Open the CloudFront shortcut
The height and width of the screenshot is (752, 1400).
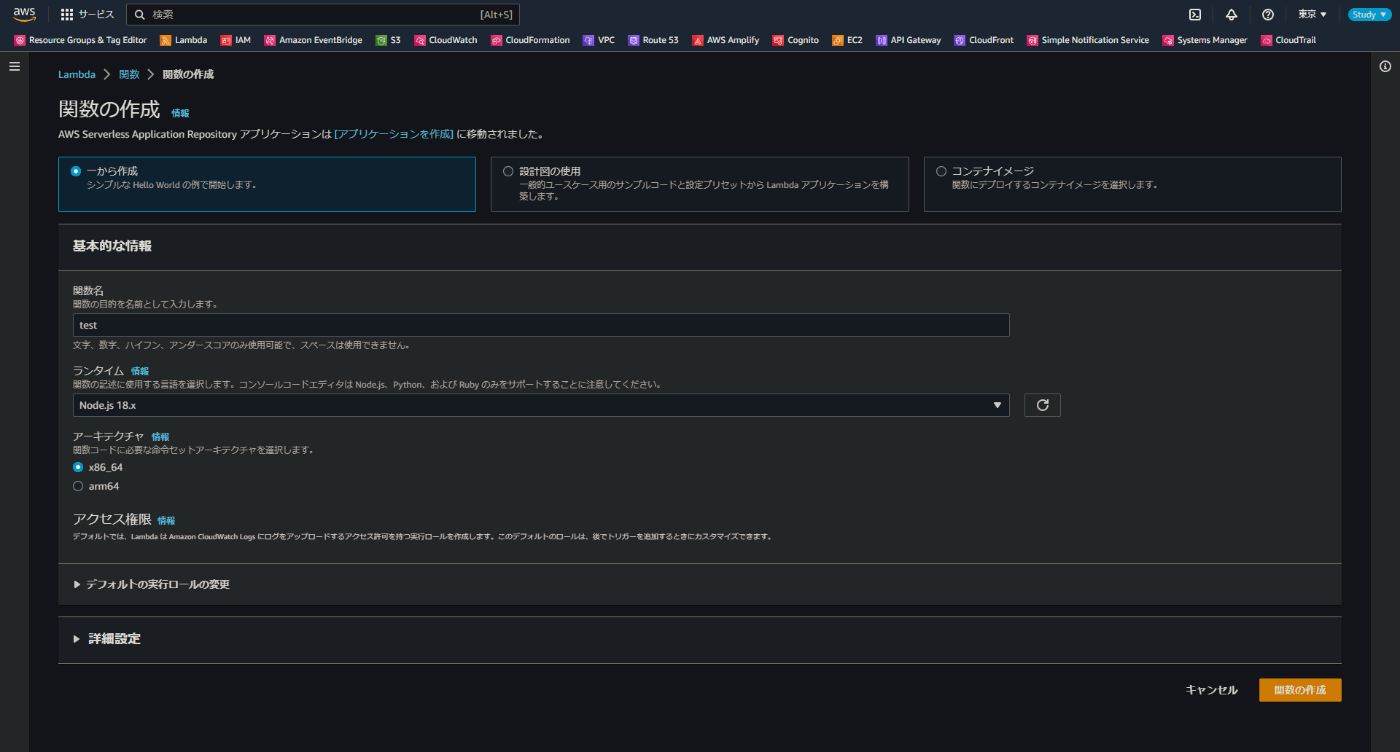click(984, 40)
